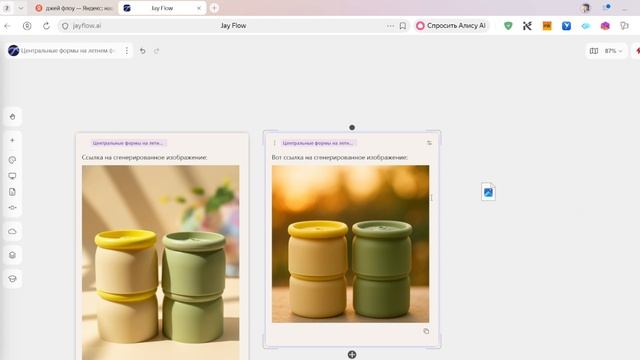Click the bottom plus connector of selected card
This screenshot has width=640, height=360.
click(352, 354)
